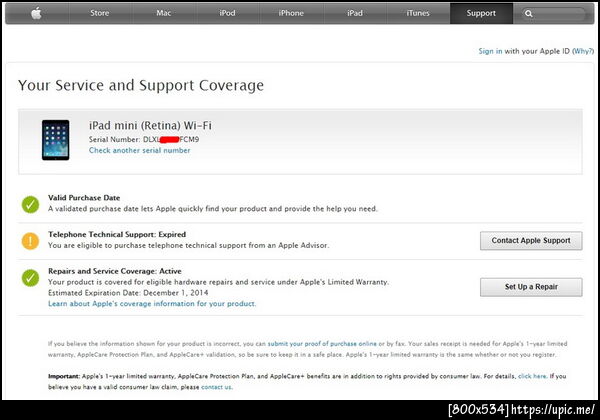Click the Contact Apple Support button
Screen dimensions: 600x420
tap(531, 241)
